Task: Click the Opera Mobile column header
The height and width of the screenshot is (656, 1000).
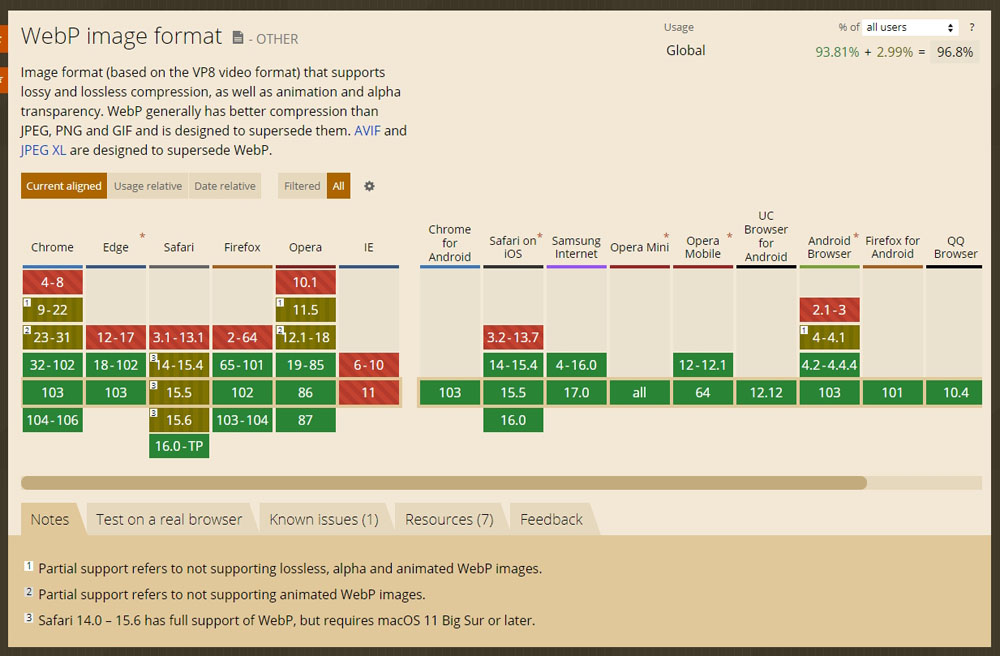Action: (703, 247)
